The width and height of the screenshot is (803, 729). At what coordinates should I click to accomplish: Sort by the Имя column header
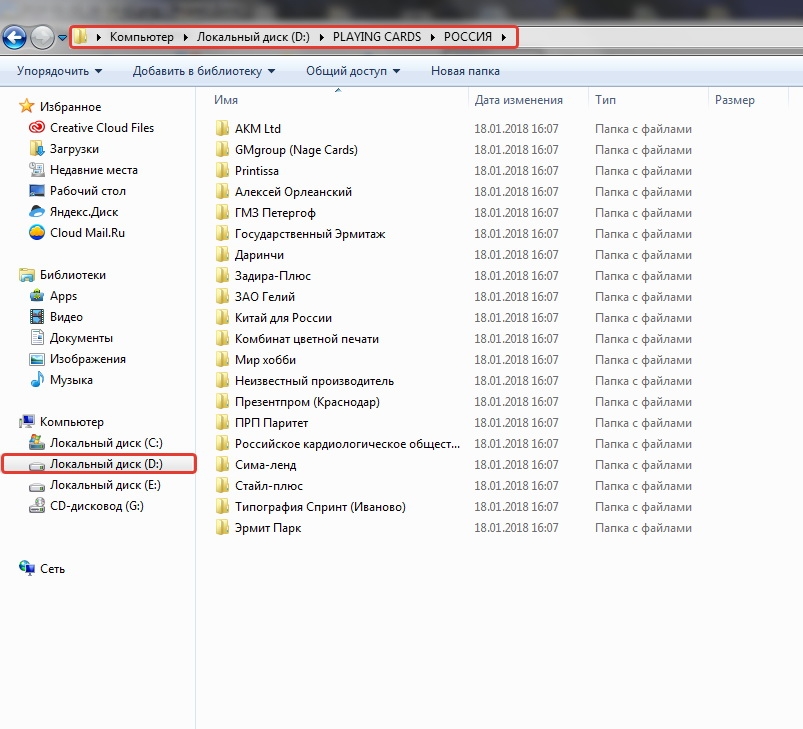pos(226,100)
